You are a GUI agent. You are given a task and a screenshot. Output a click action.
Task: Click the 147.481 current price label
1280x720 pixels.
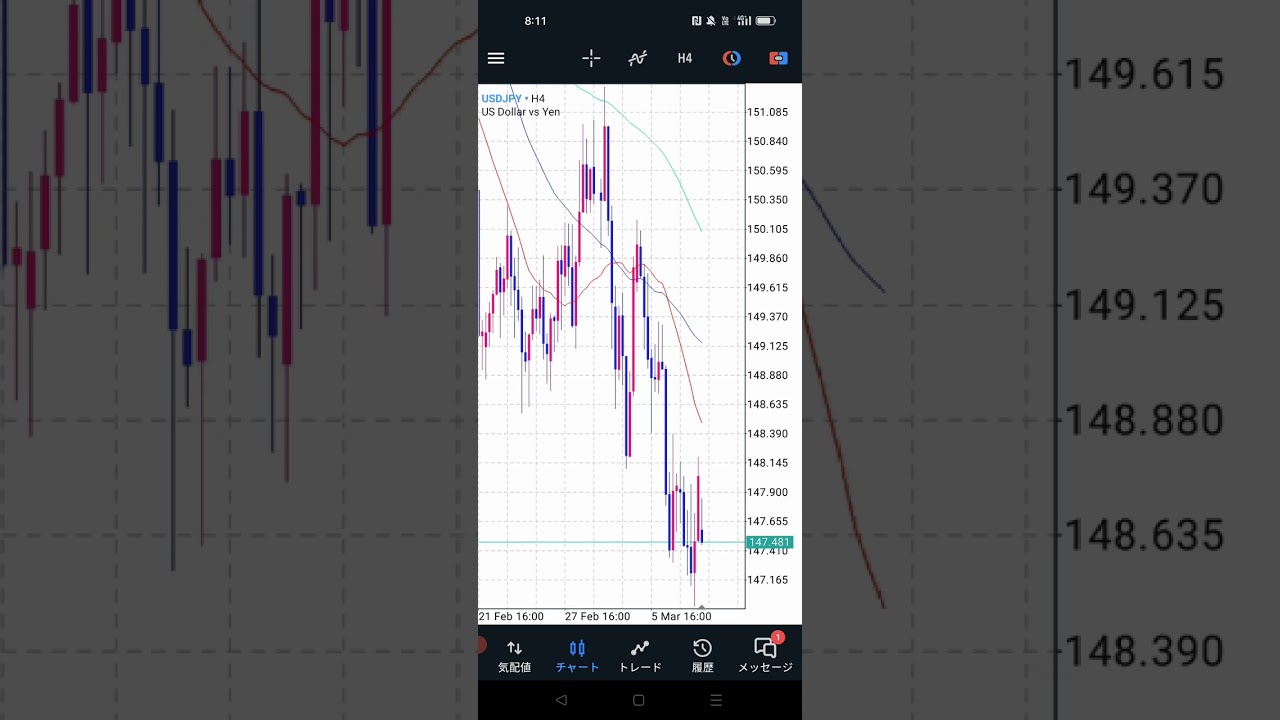(769, 542)
